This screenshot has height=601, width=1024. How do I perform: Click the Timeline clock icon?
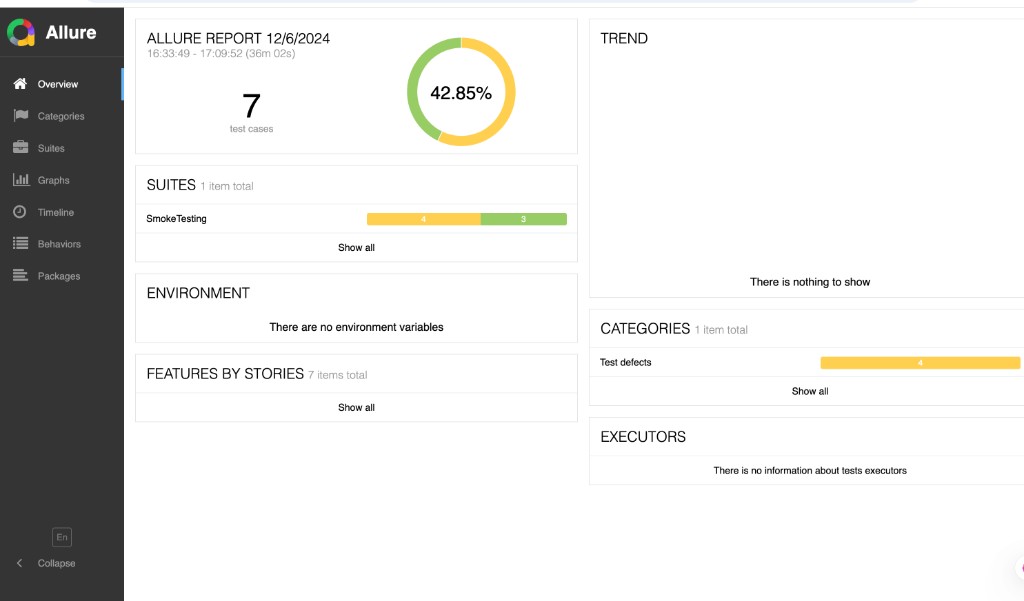pyautogui.click(x=20, y=212)
